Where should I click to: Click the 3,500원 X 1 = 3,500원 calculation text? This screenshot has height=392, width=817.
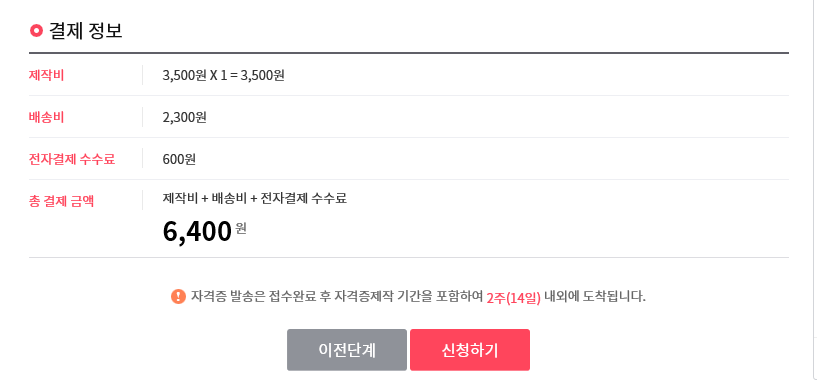point(224,76)
